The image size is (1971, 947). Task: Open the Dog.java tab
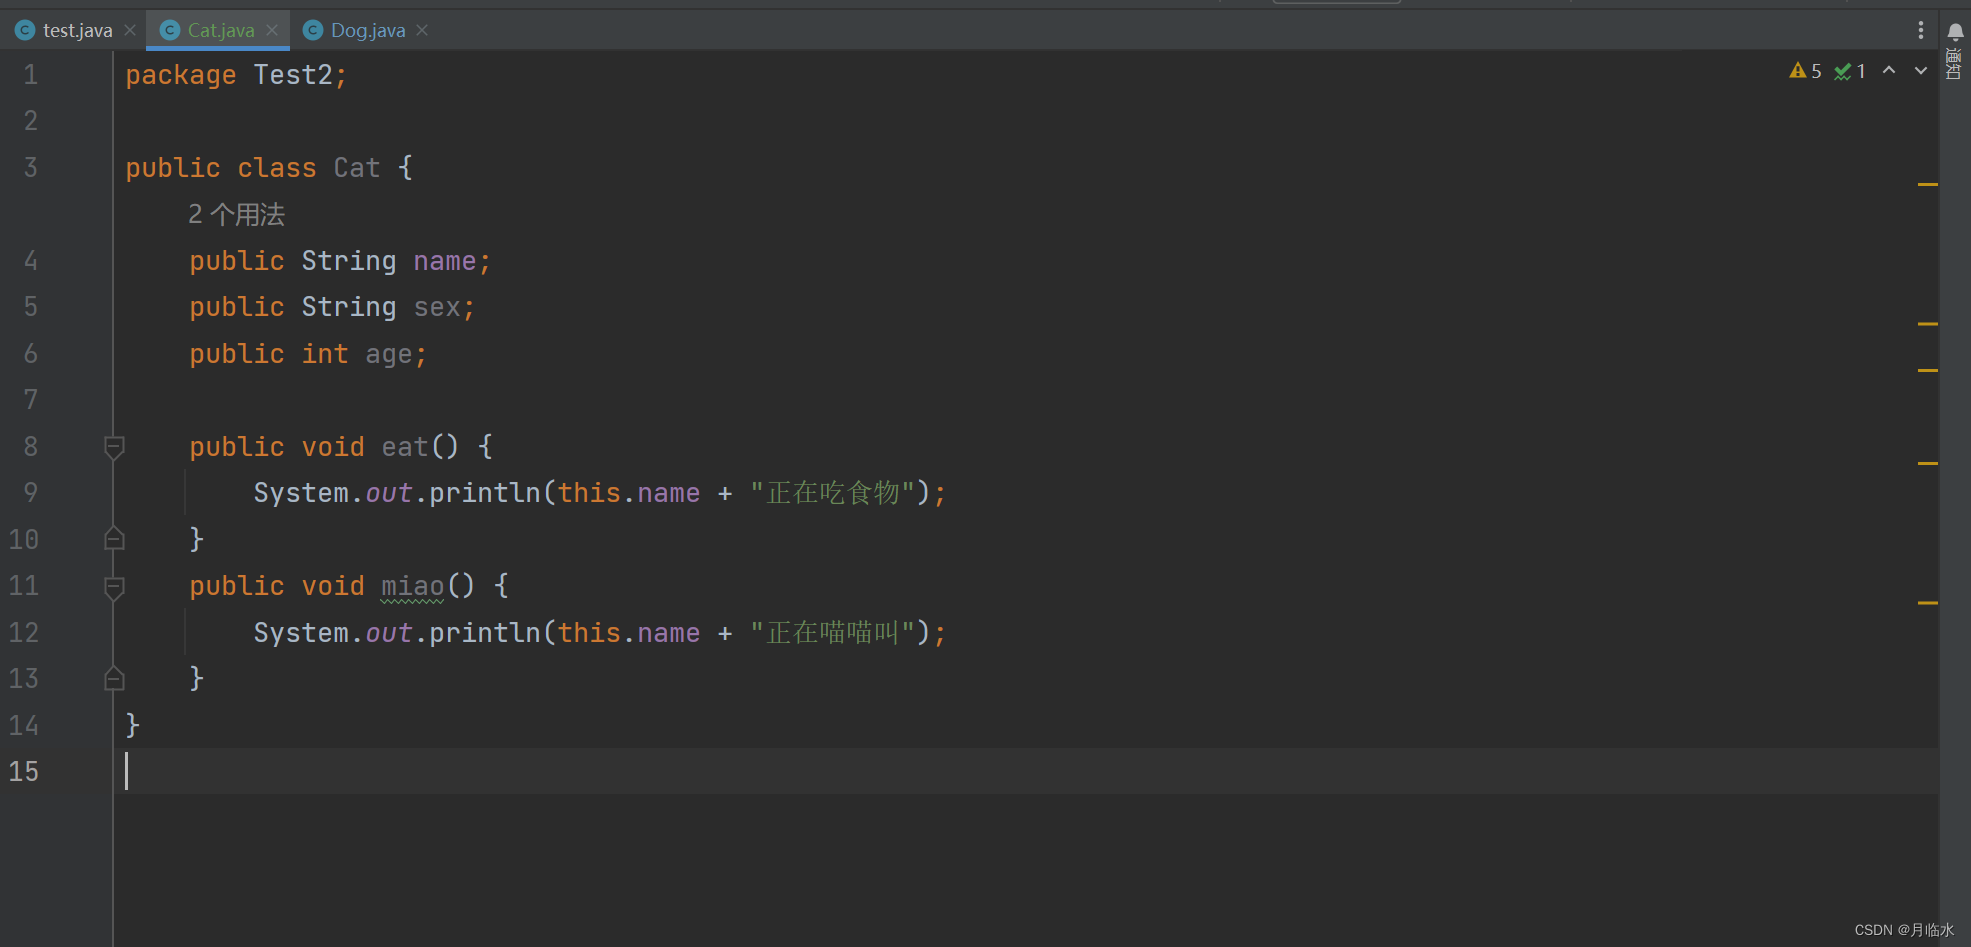point(368,30)
